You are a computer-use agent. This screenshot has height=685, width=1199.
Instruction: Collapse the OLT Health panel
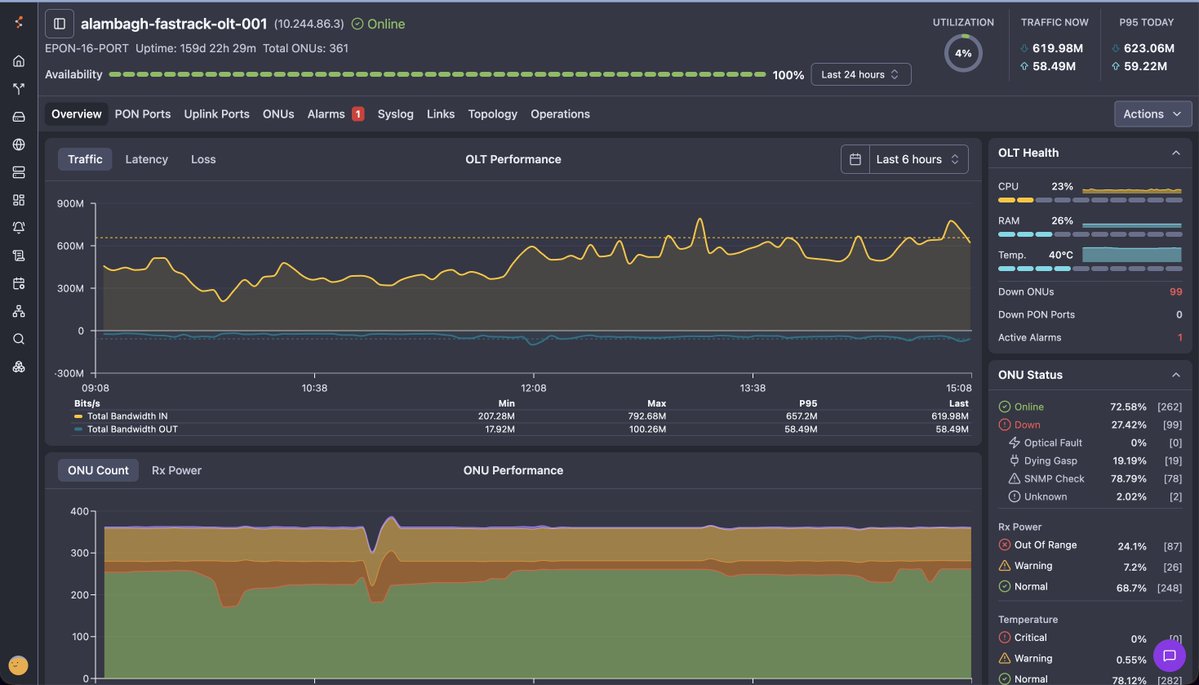tap(1176, 153)
